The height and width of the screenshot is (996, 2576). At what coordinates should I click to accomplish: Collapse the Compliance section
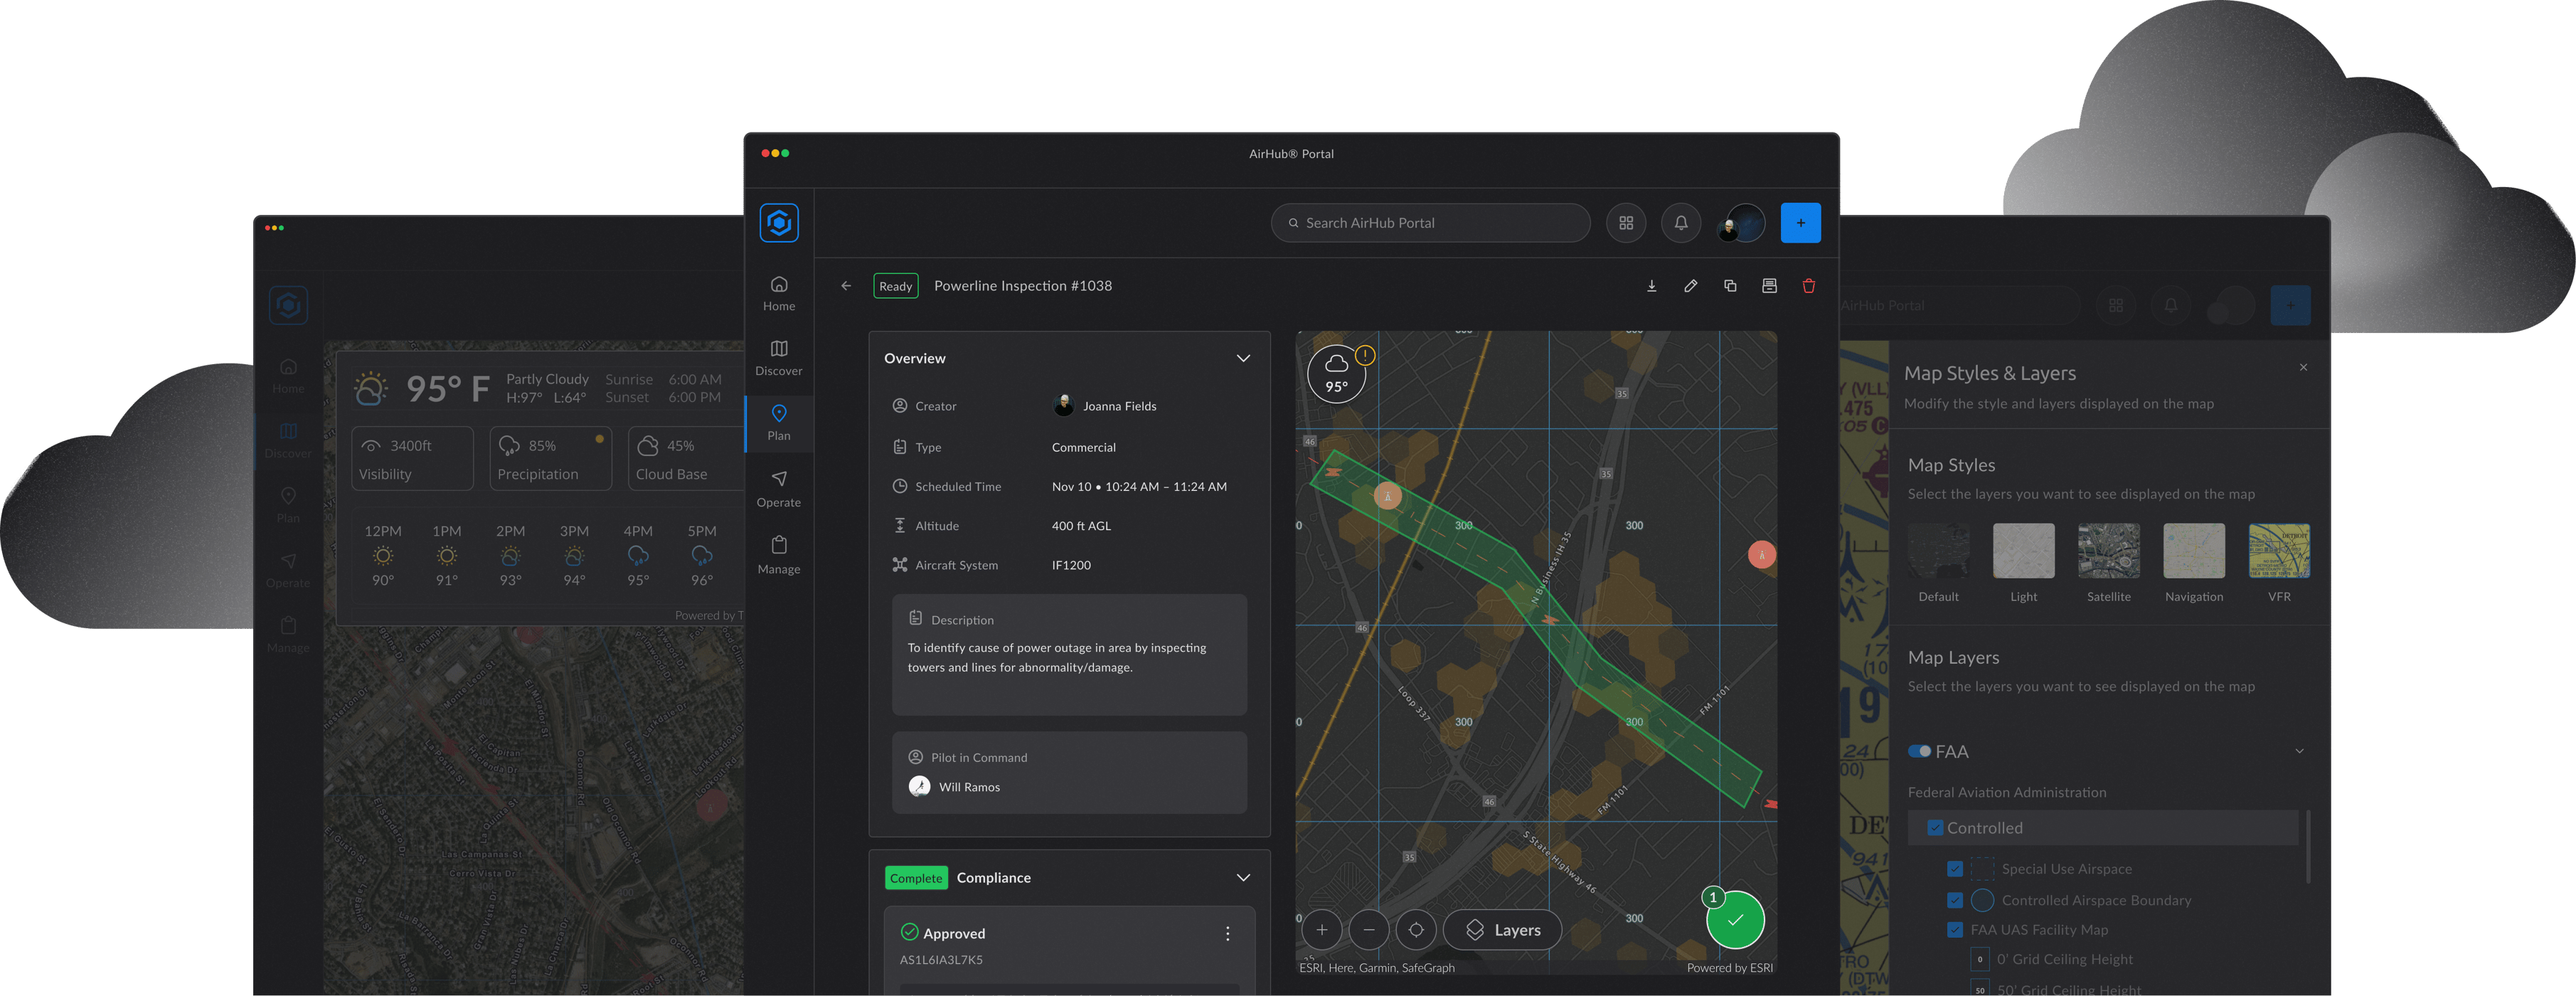[x=1243, y=877]
